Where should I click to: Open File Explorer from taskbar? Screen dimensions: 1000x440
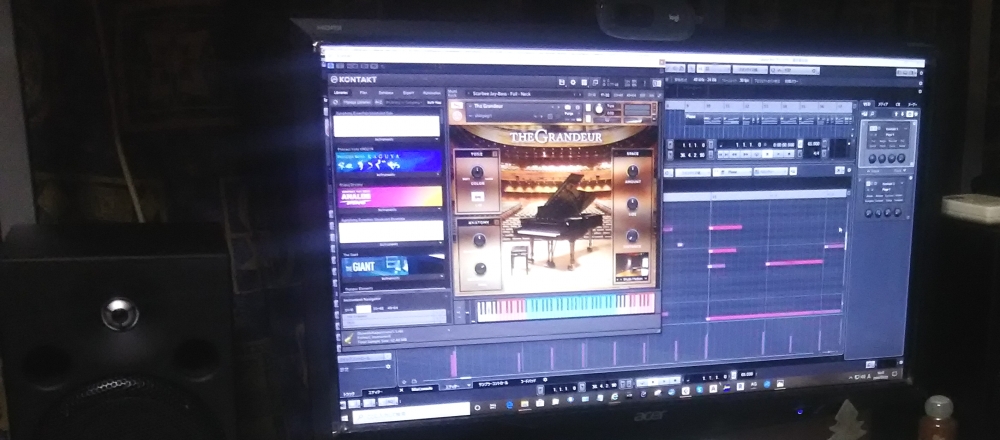click(525, 404)
